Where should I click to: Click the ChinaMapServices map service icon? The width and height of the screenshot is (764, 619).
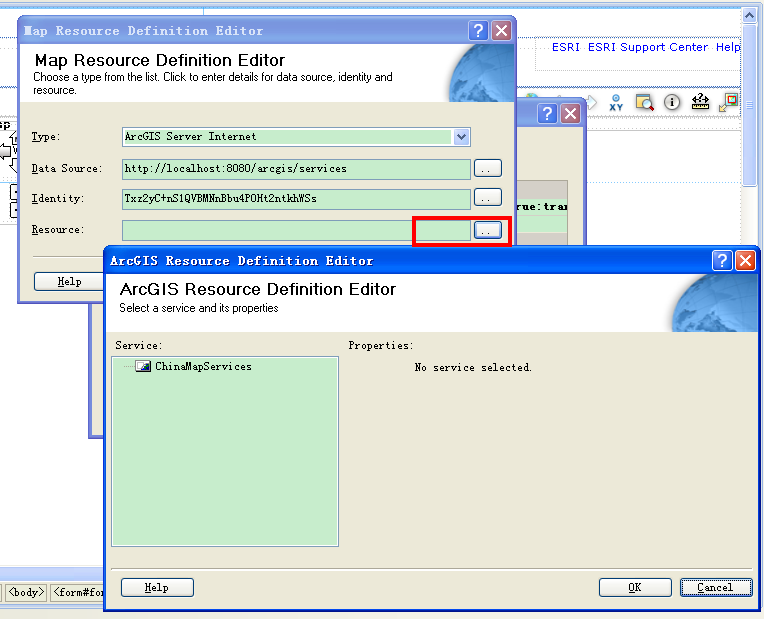coord(143,367)
